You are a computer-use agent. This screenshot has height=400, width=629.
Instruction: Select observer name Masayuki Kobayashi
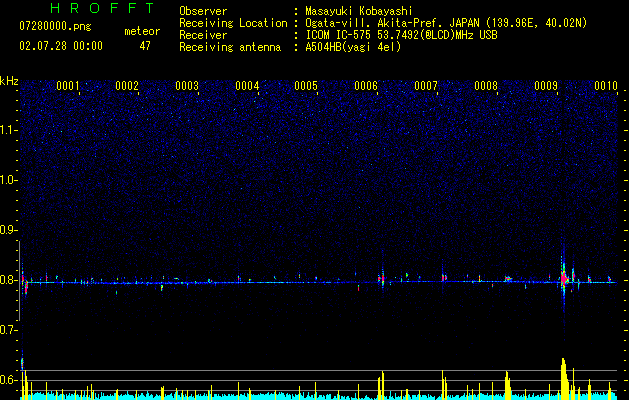pos(359,11)
